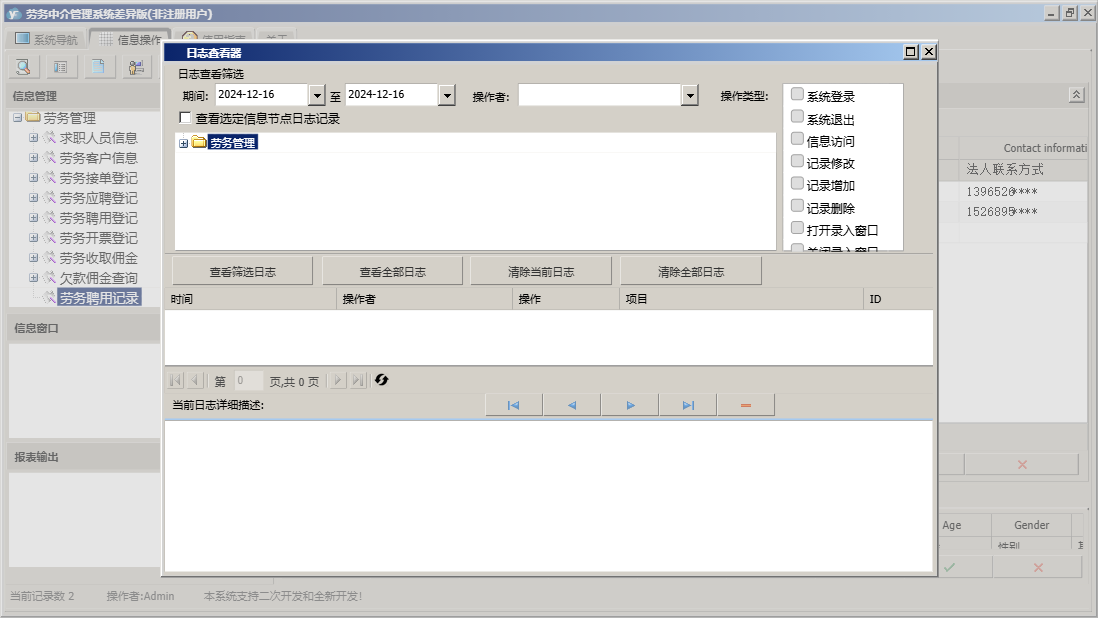1098x618 pixels.
Task: Open the 操作者 dropdown arrow
Action: (x=690, y=95)
